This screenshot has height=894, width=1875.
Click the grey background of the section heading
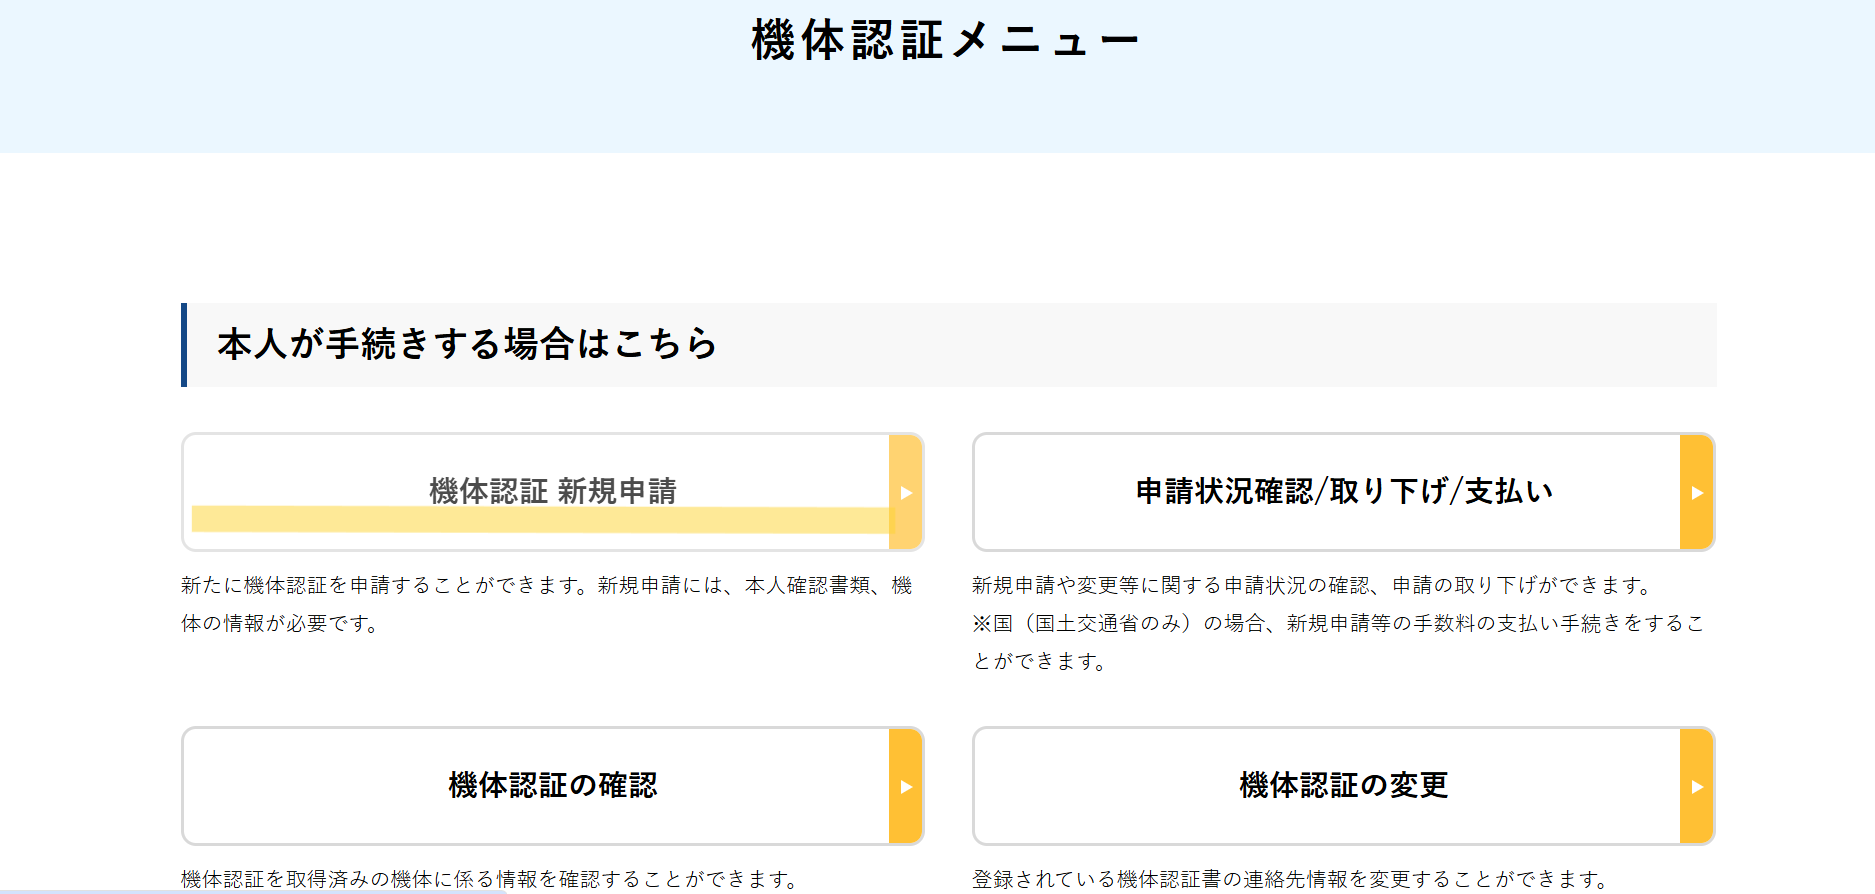tap(1200, 344)
